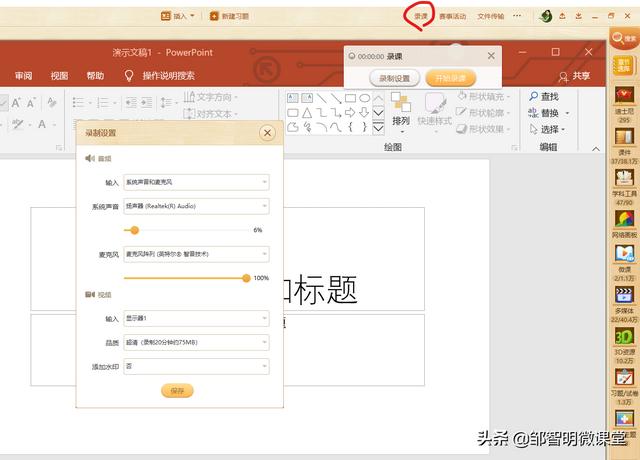The height and width of the screenshot is (460, 640).
Task: Expand the shapes gallery more arrow
Action: (378, 128)
